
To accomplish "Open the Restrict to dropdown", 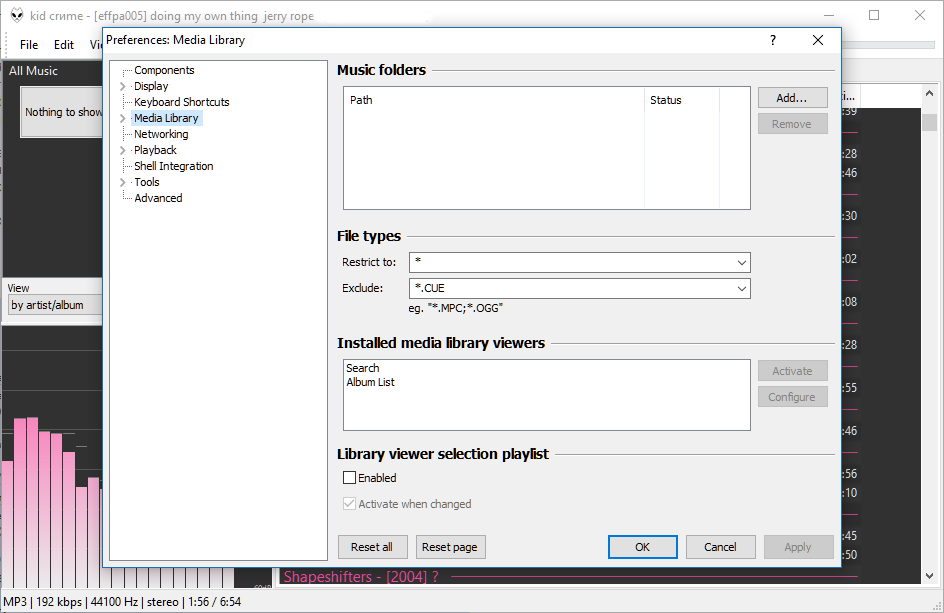I will coord(741,262).
